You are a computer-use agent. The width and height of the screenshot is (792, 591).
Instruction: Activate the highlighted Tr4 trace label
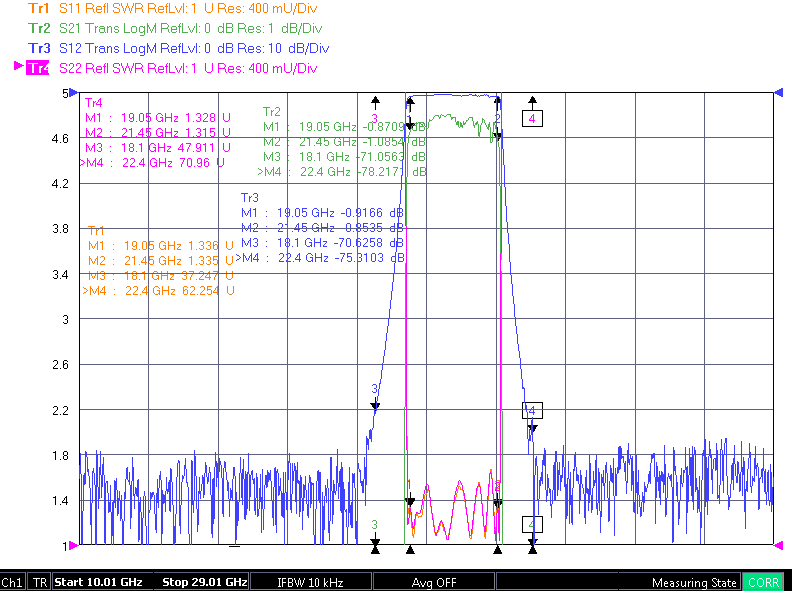click(38, 68)
